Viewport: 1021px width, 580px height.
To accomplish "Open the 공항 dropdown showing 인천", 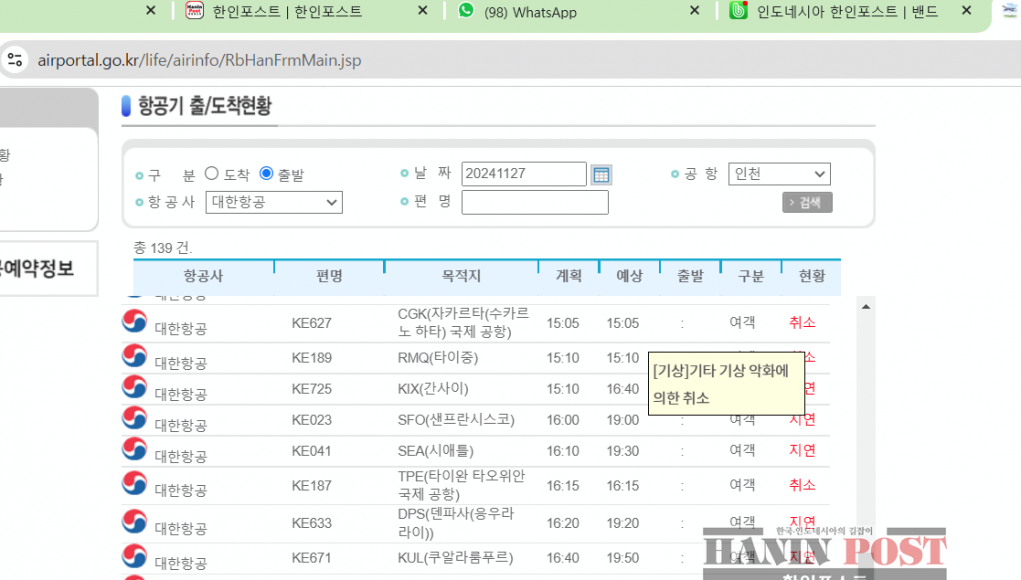I will (779, 174).
